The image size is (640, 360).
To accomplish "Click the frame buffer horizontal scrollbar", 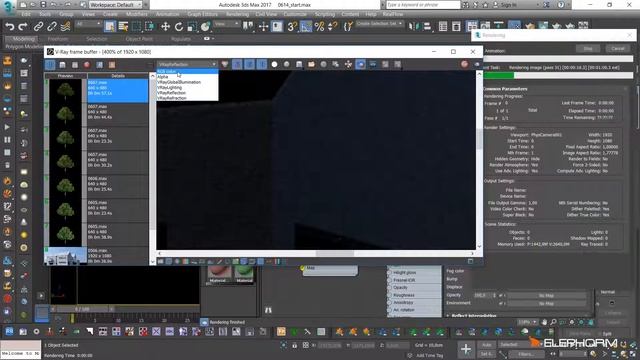I will 316,253.
